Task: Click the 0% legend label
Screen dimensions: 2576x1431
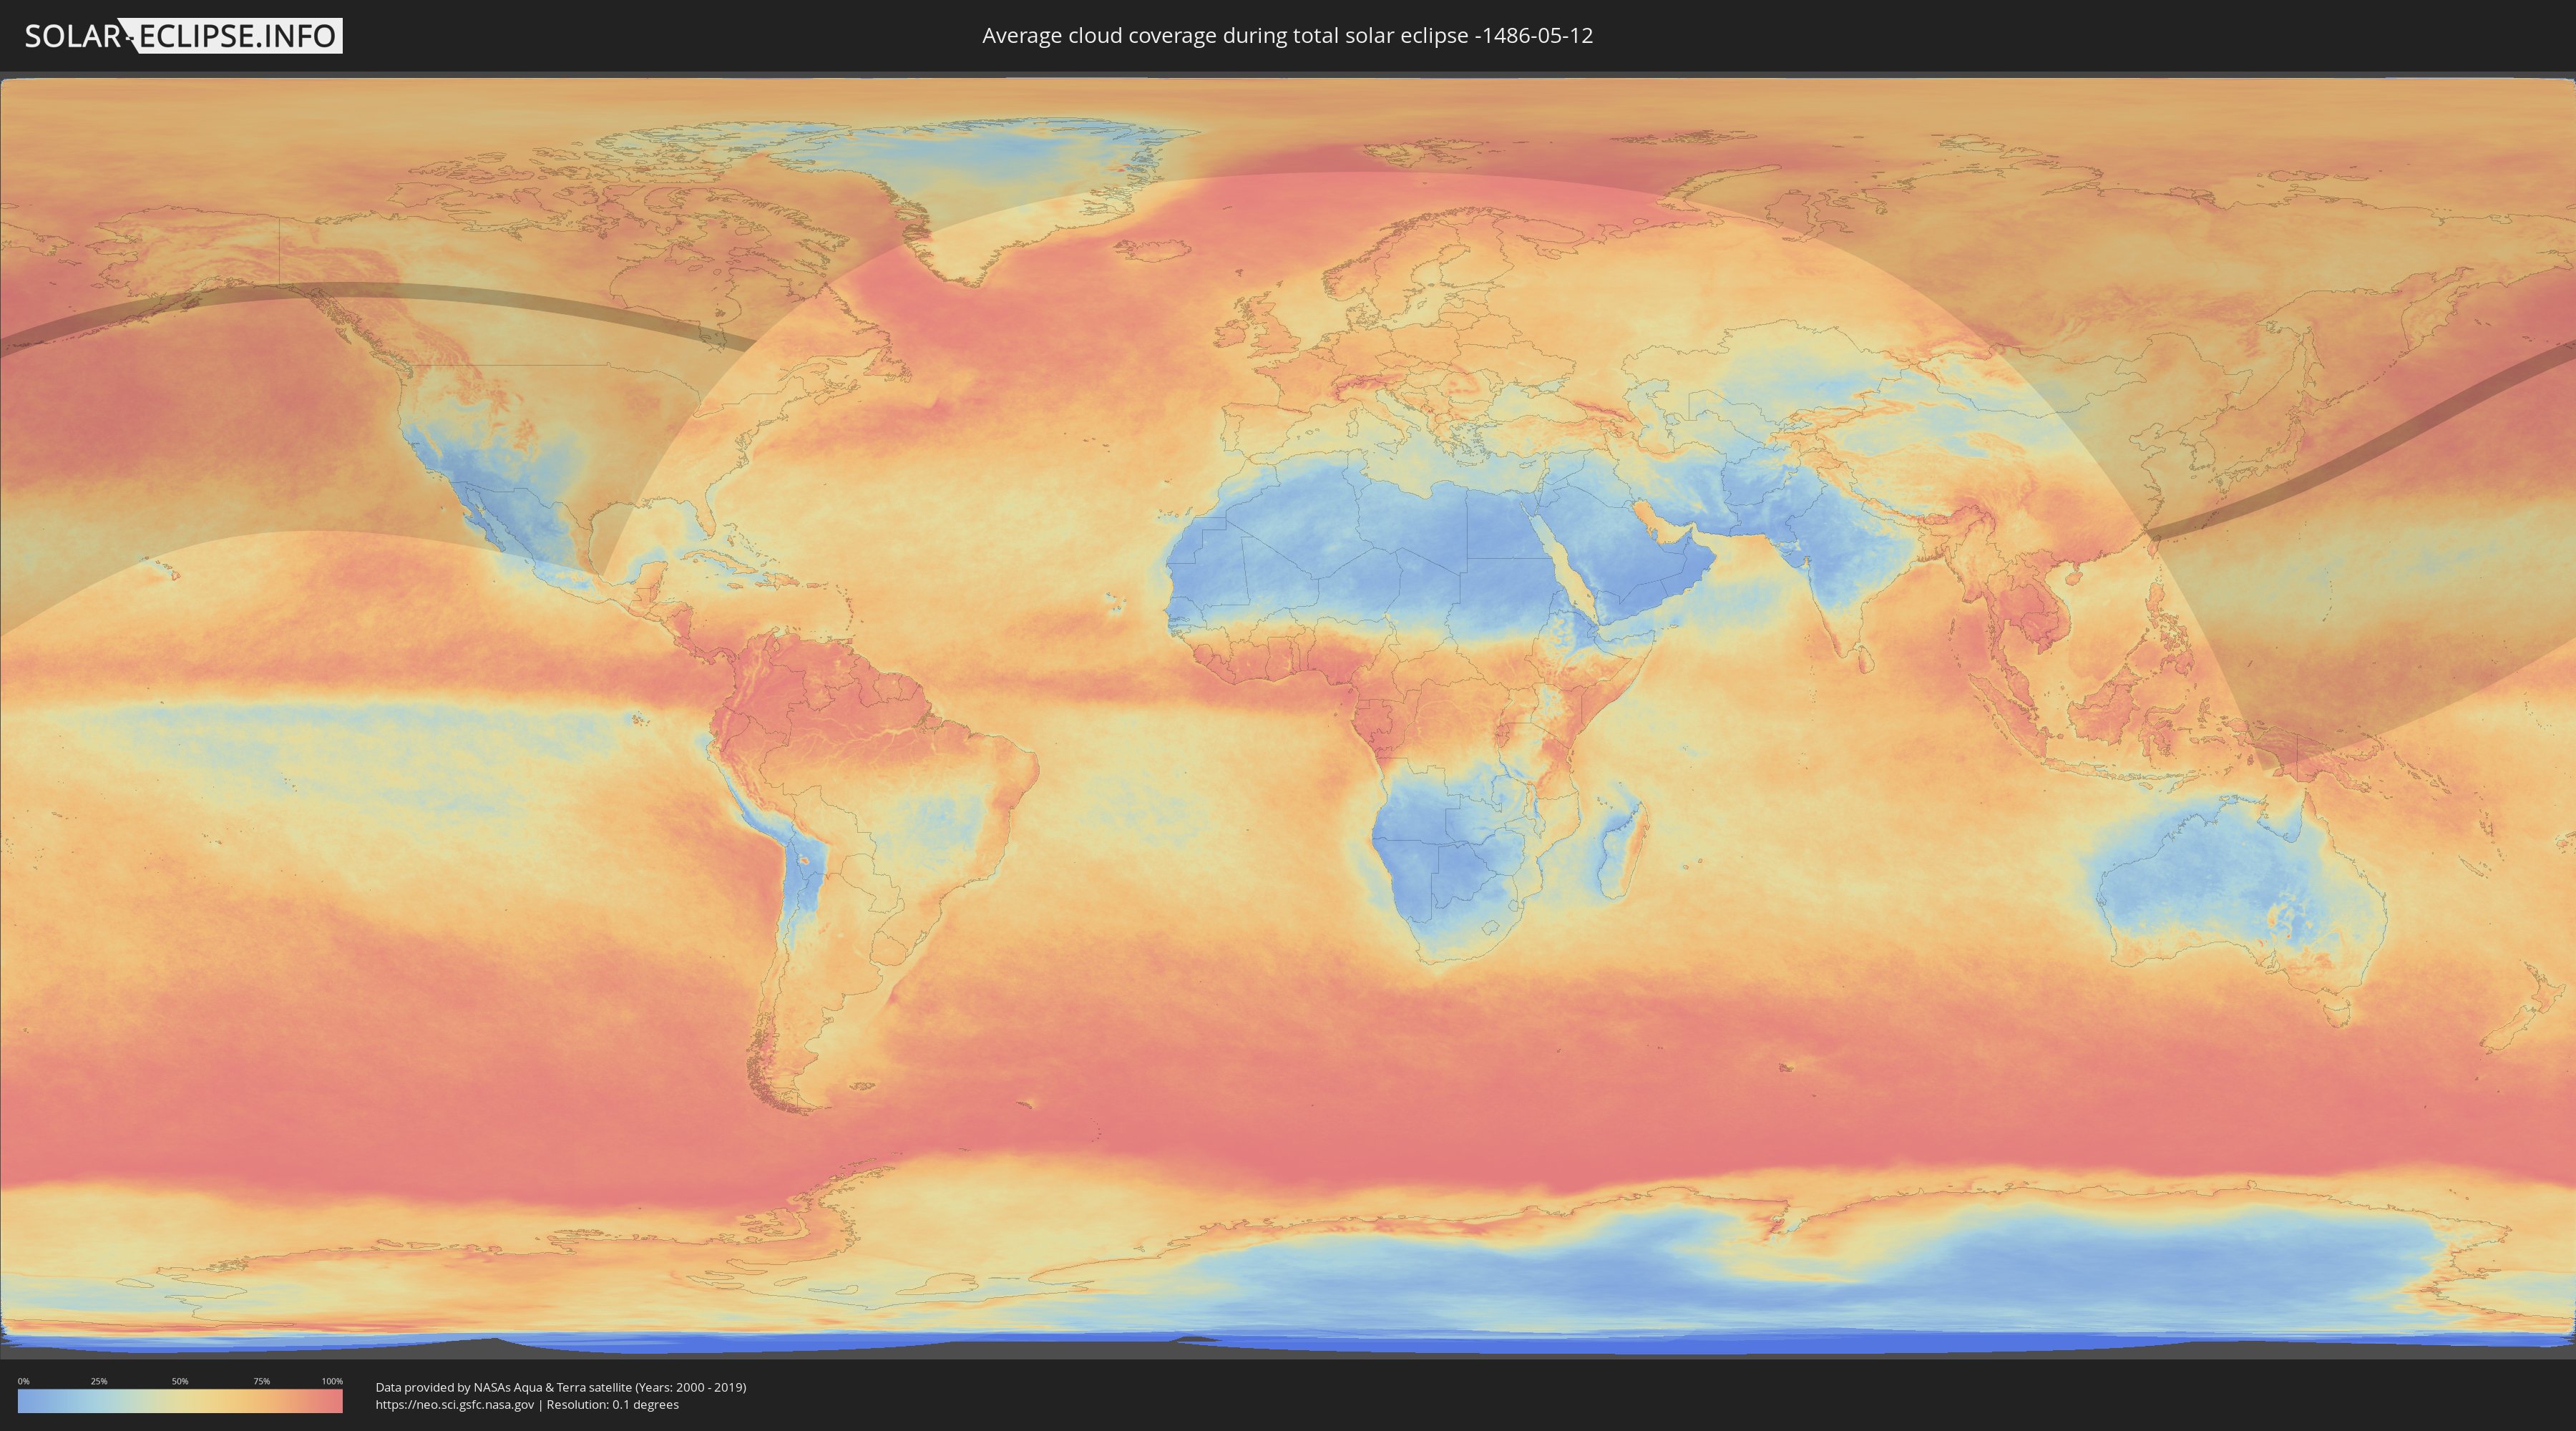Action: coord(23,1381)
